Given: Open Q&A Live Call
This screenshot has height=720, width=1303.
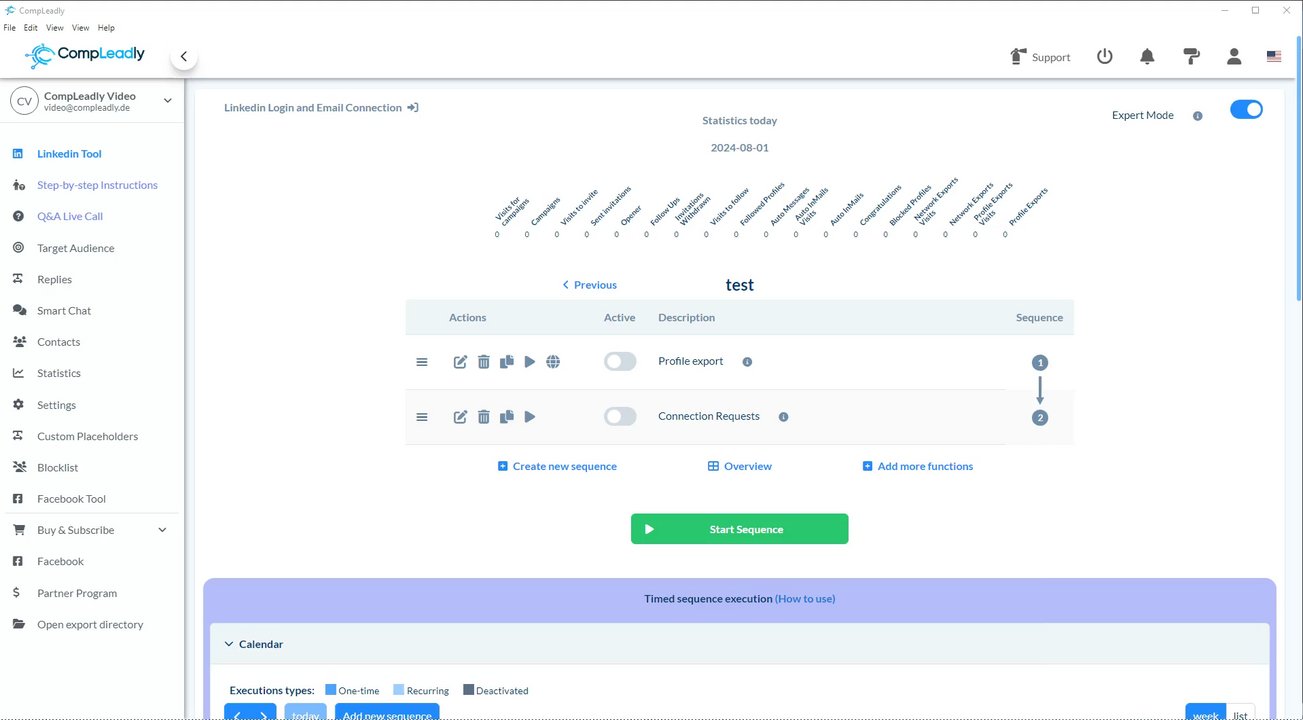Looking at the screenshot, I should click(x=70, y=216).
